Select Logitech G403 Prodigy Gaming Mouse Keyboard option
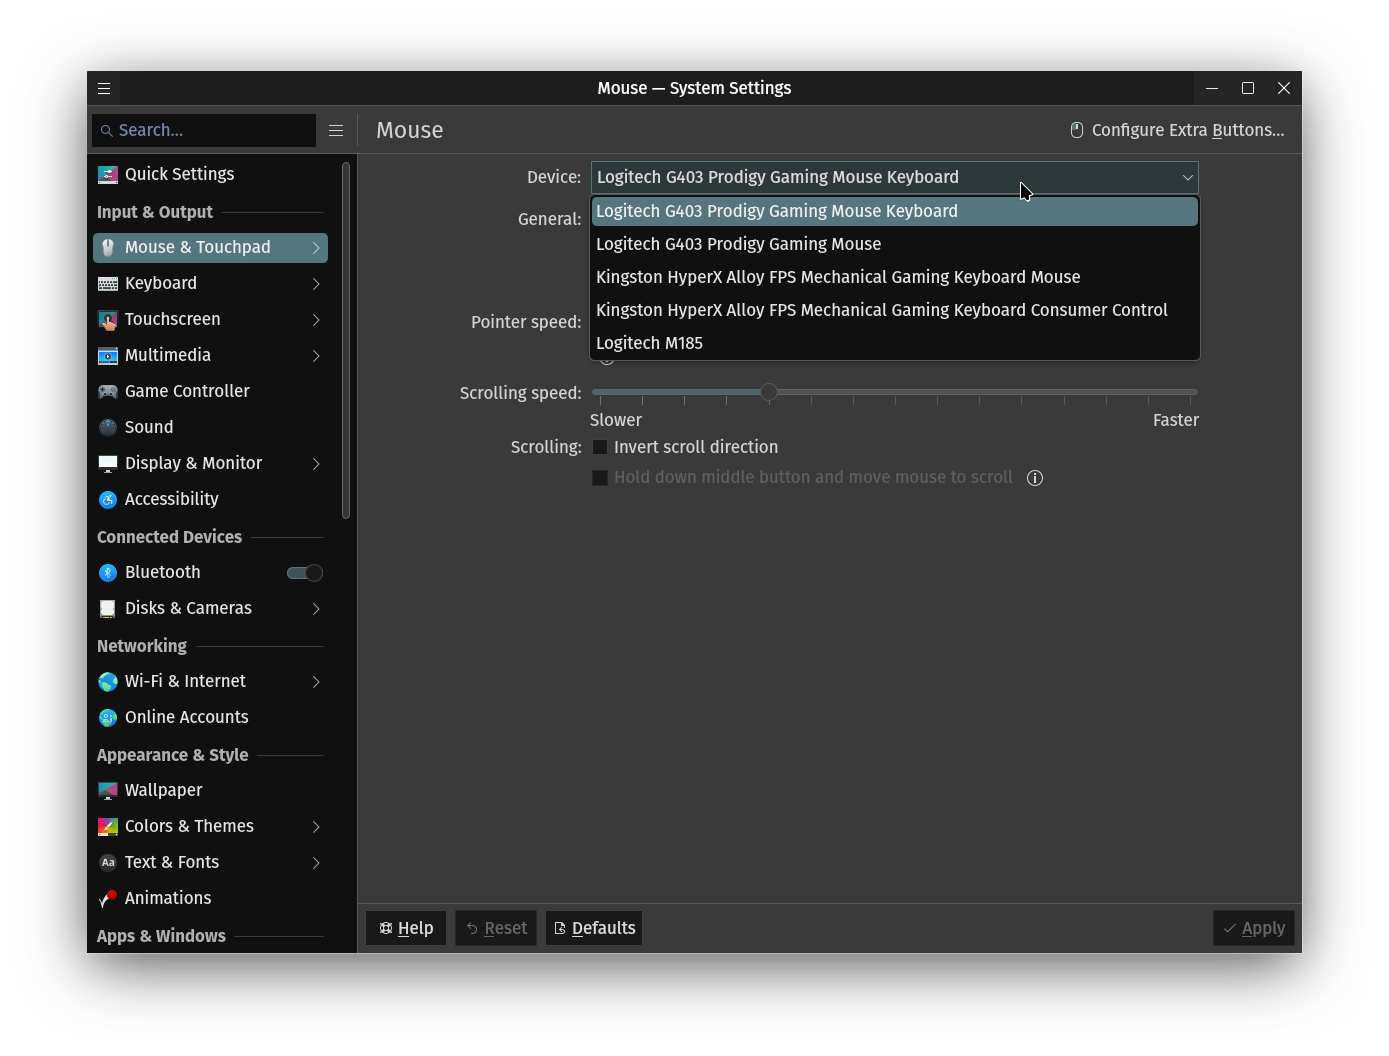The height and width of the screenshot is (1056, 1389). (895, 211)
